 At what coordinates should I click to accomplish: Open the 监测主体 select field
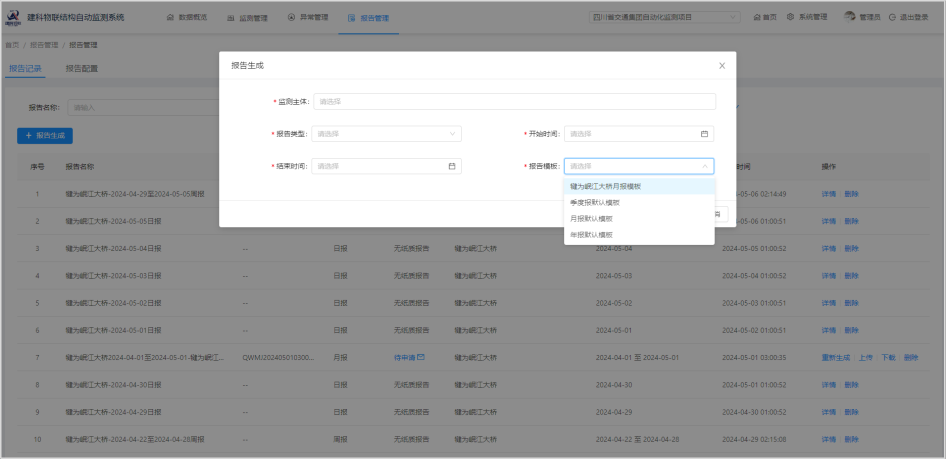pos(515,101)
